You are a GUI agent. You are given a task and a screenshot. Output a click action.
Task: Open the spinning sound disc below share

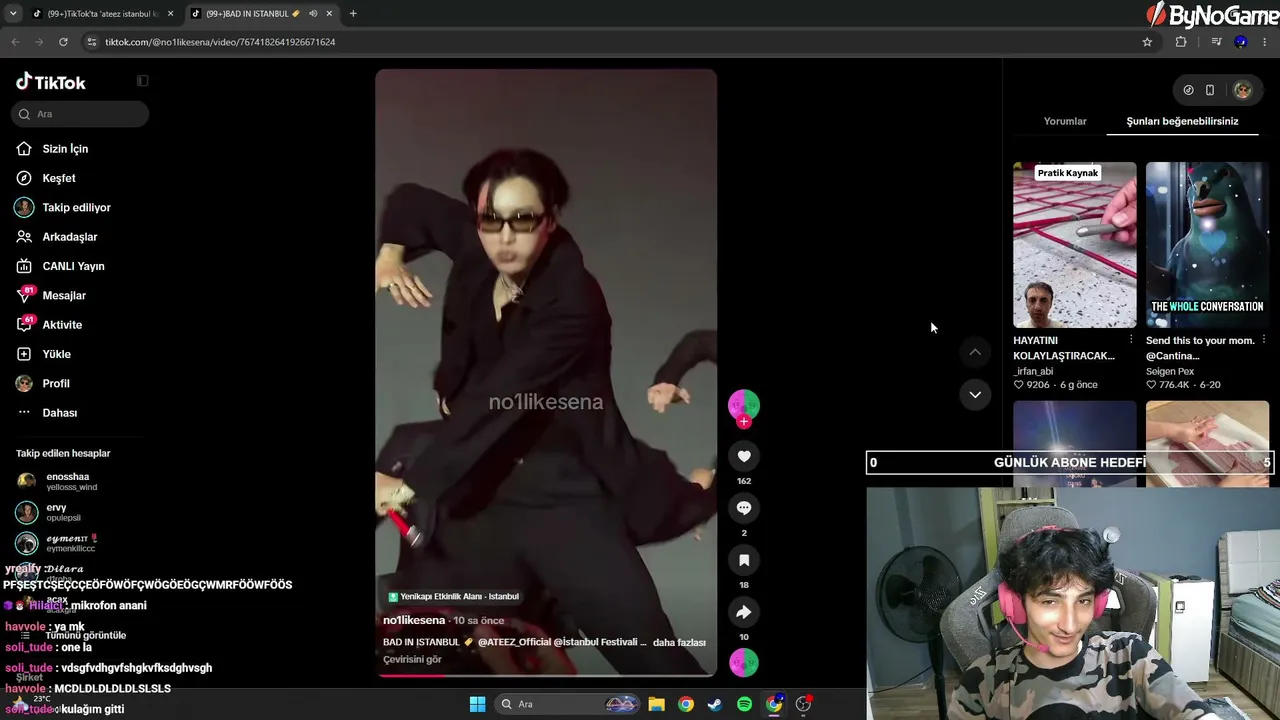click(x=744, y=662)
